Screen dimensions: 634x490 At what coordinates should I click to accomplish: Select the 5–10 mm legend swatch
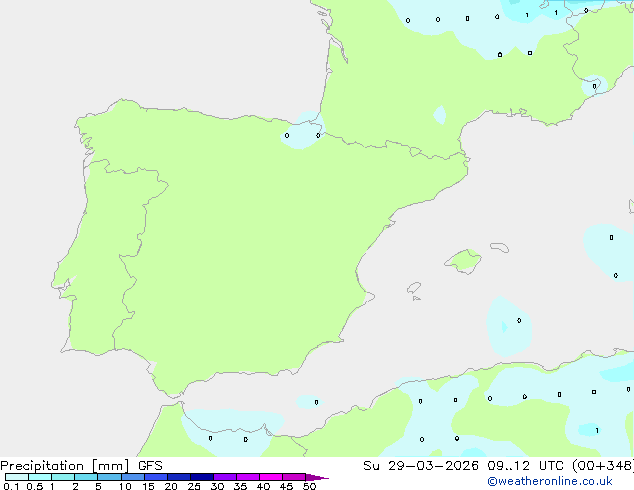click(109, 477)
